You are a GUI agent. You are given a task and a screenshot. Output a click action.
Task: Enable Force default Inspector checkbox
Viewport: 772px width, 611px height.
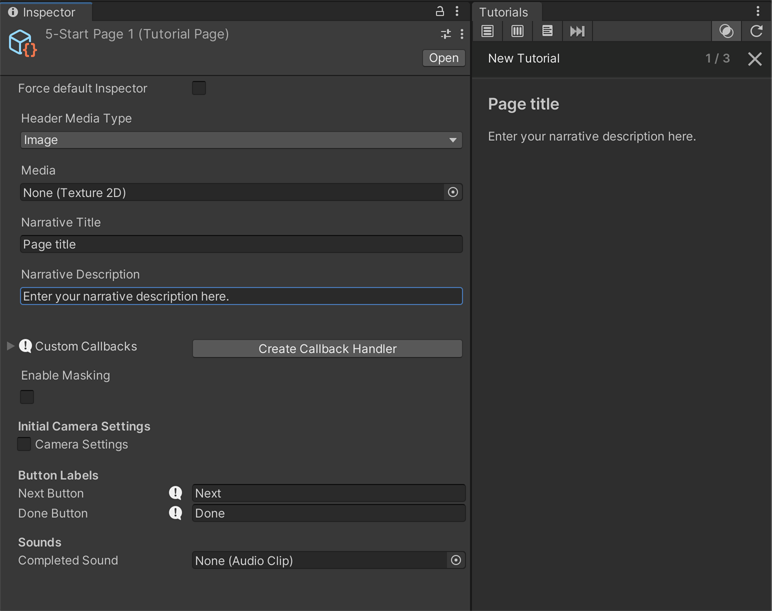point(199,88)
